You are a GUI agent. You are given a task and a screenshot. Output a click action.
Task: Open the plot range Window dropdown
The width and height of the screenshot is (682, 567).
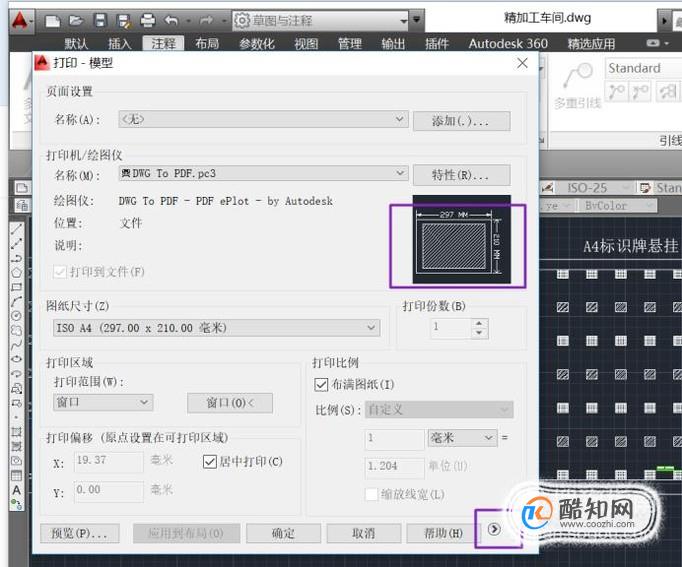click(x=103, y=402)
